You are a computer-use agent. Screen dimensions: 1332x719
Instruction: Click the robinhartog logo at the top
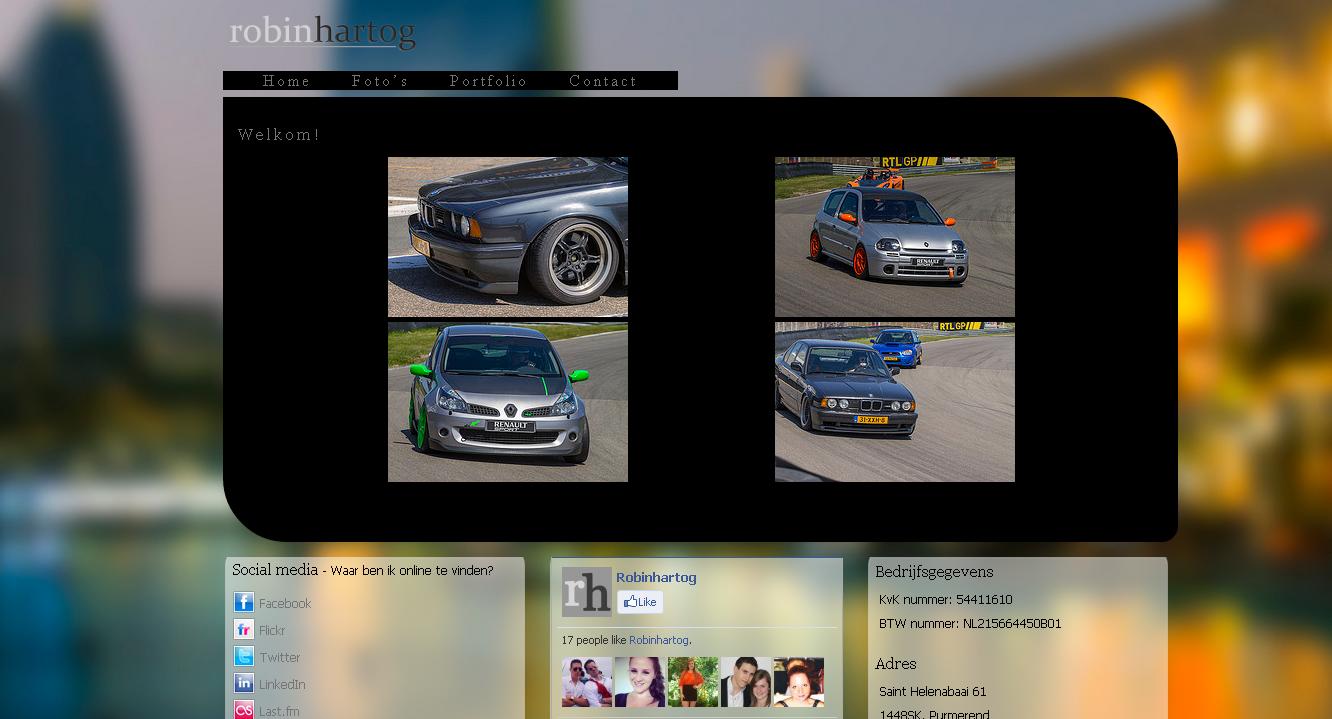pyautogui.click(x=322, y=32)
